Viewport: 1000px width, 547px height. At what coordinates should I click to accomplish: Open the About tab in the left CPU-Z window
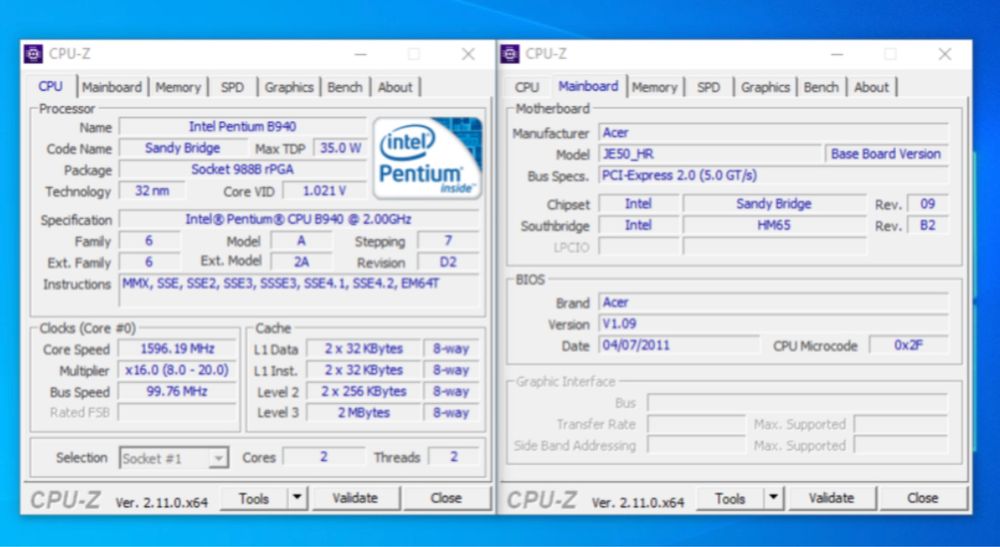point(395,87)
